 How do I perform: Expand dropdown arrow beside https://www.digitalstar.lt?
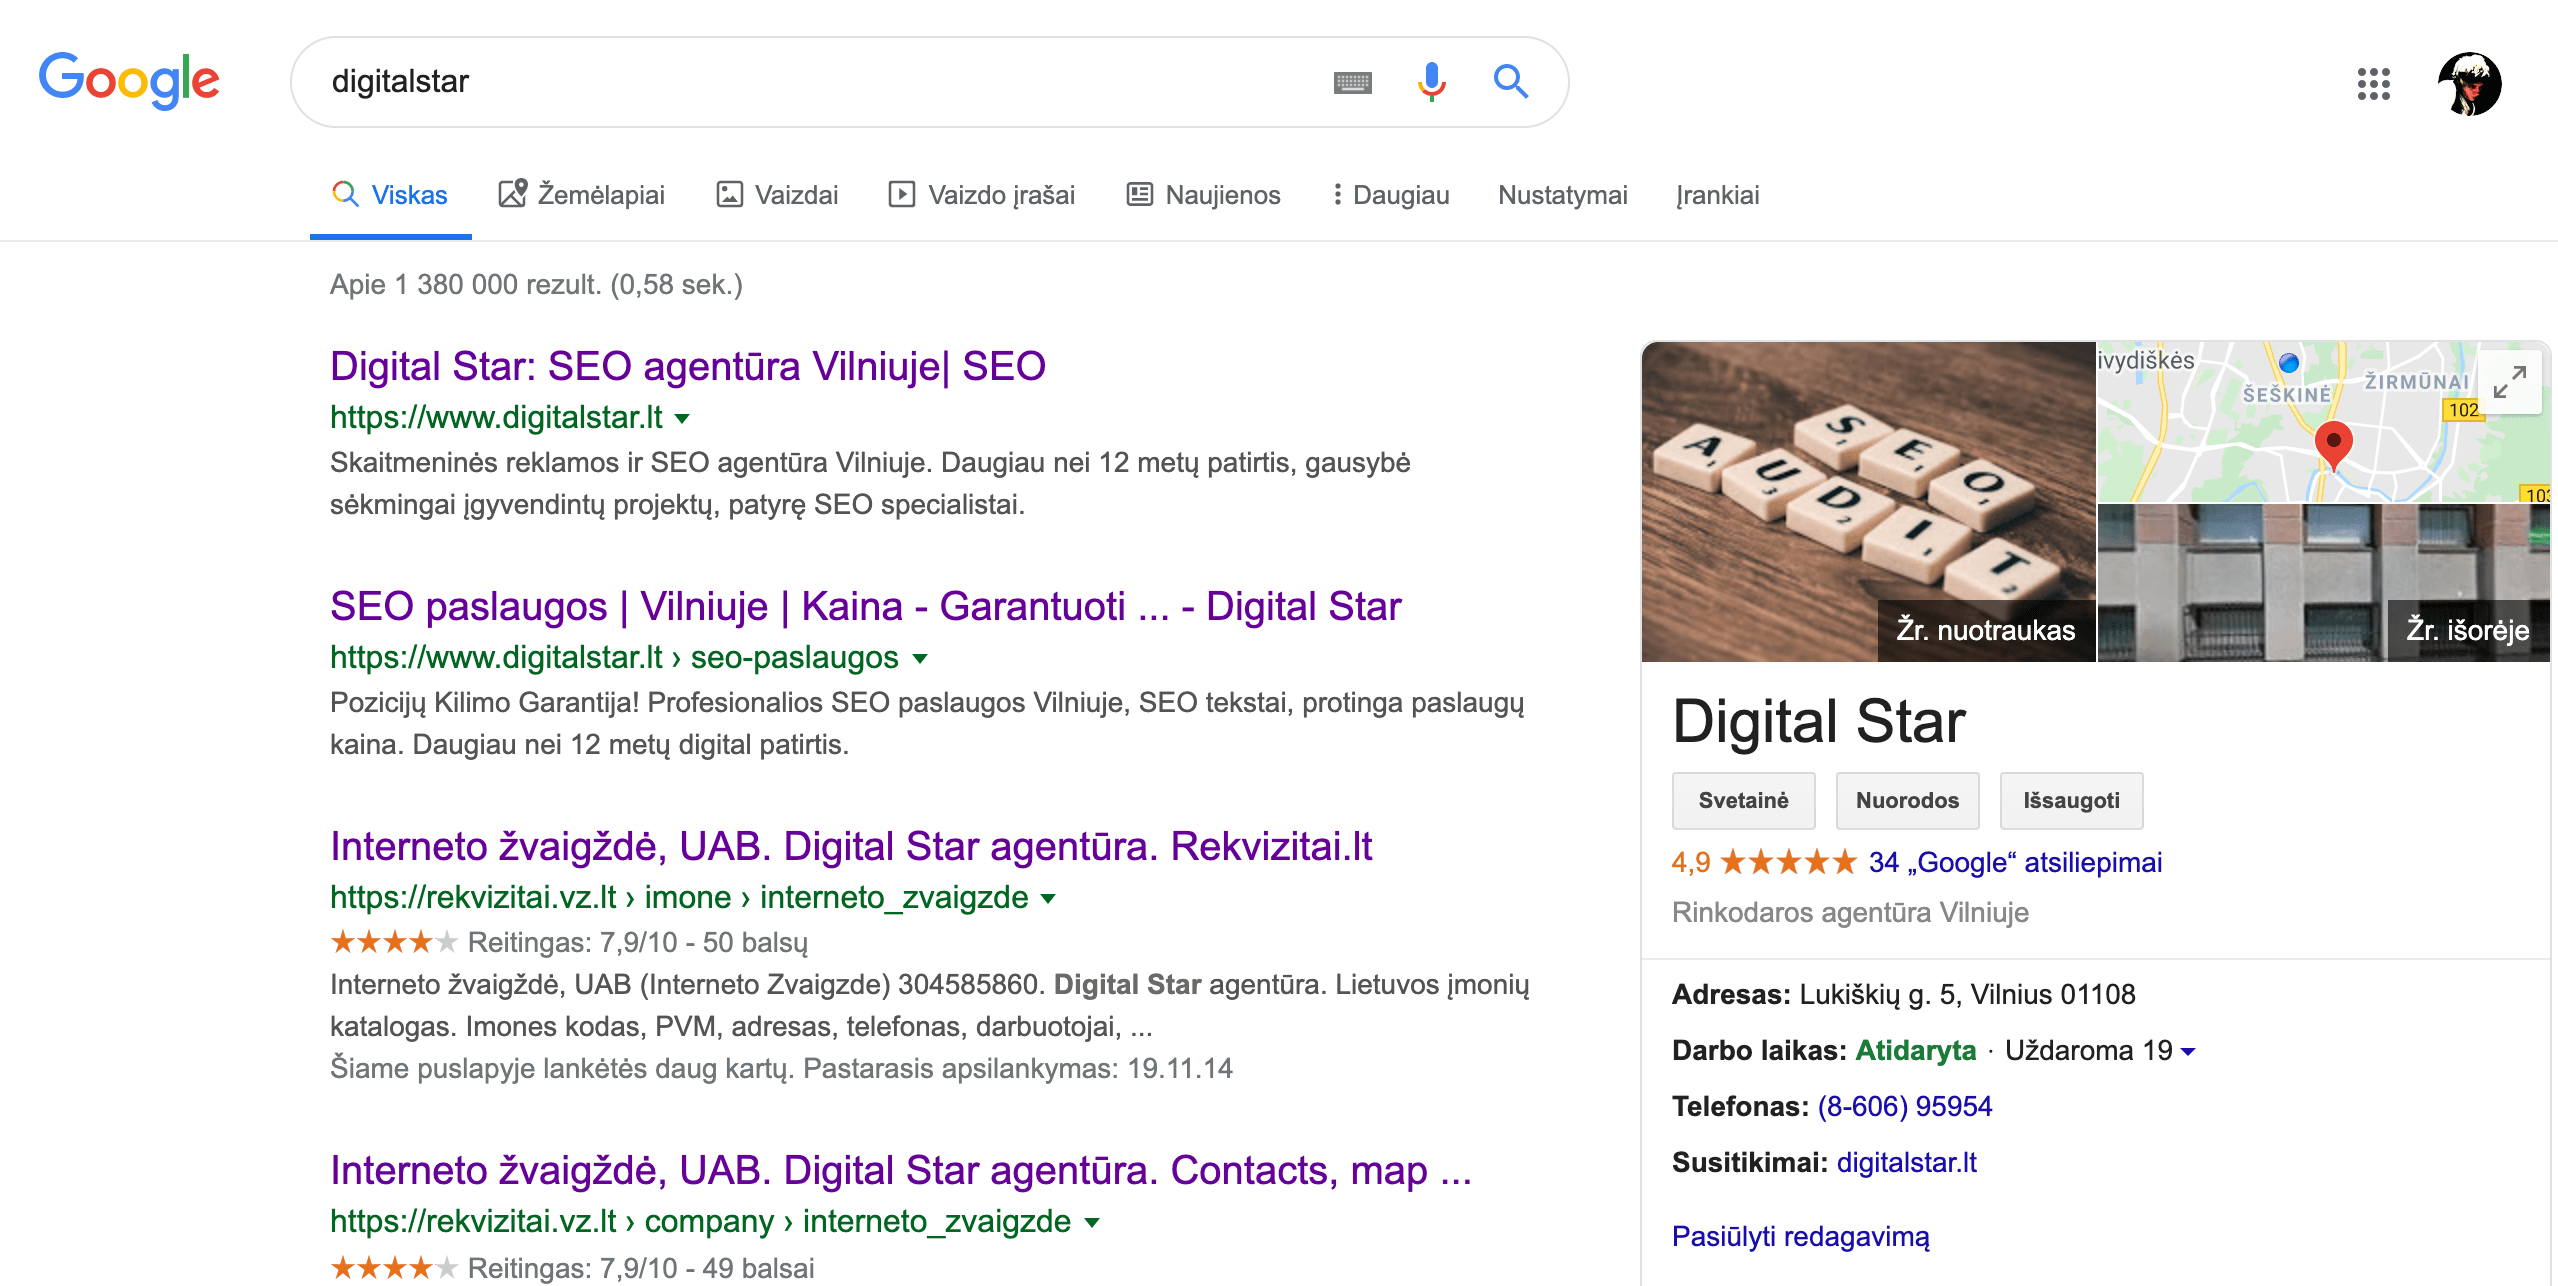point(682,419)
